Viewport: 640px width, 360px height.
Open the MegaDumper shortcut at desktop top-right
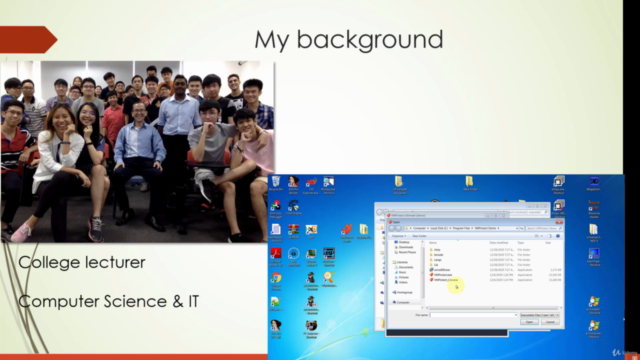(594, 183)
